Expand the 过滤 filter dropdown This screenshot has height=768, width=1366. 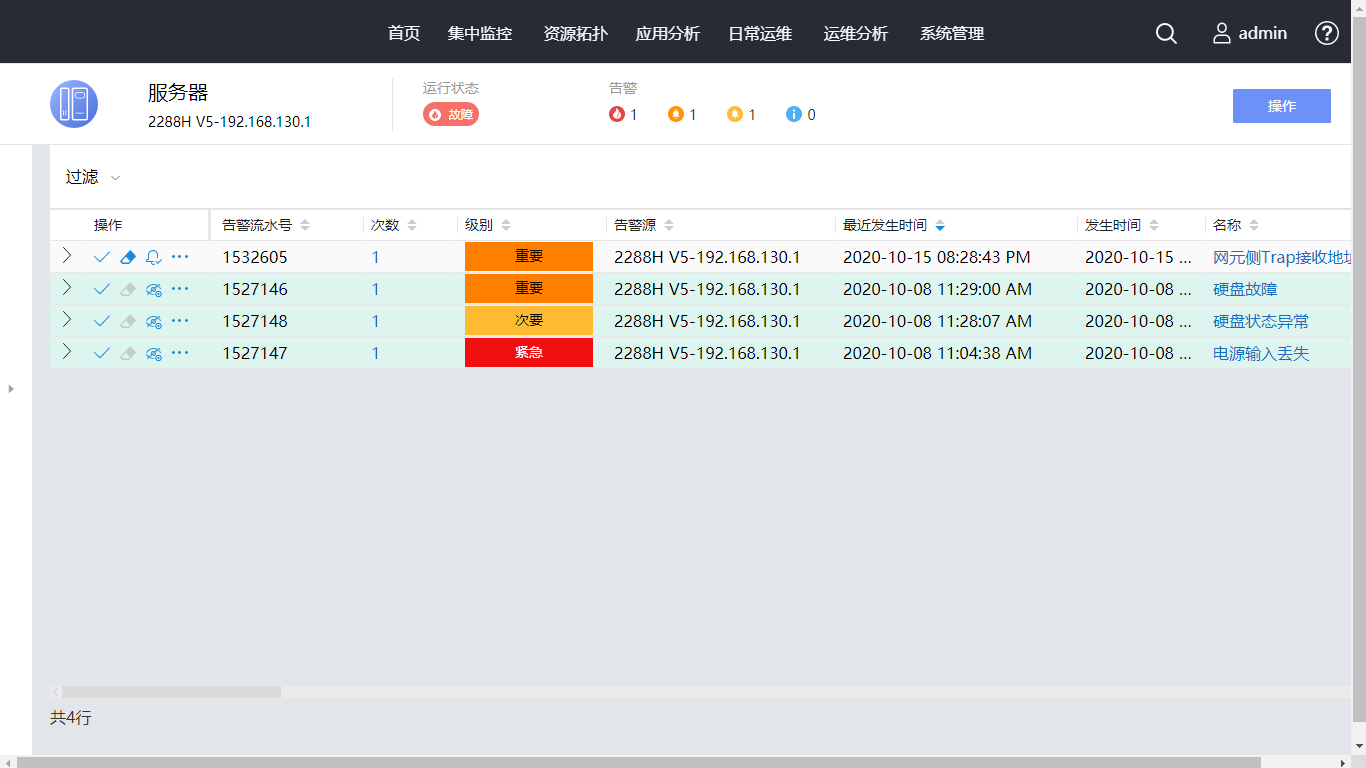tap(93, 177)
